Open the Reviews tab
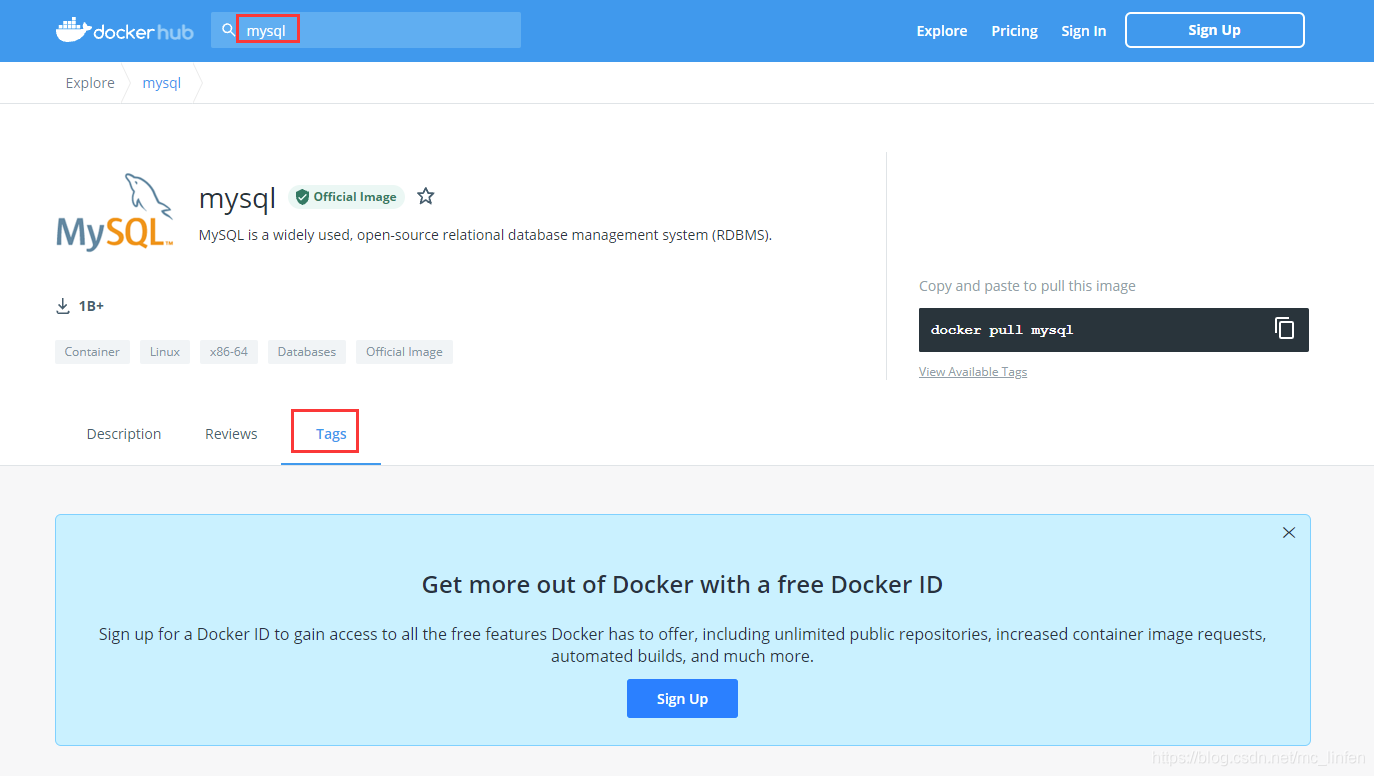Viewport: 1374px width, 776px height. tap(231, 432)
